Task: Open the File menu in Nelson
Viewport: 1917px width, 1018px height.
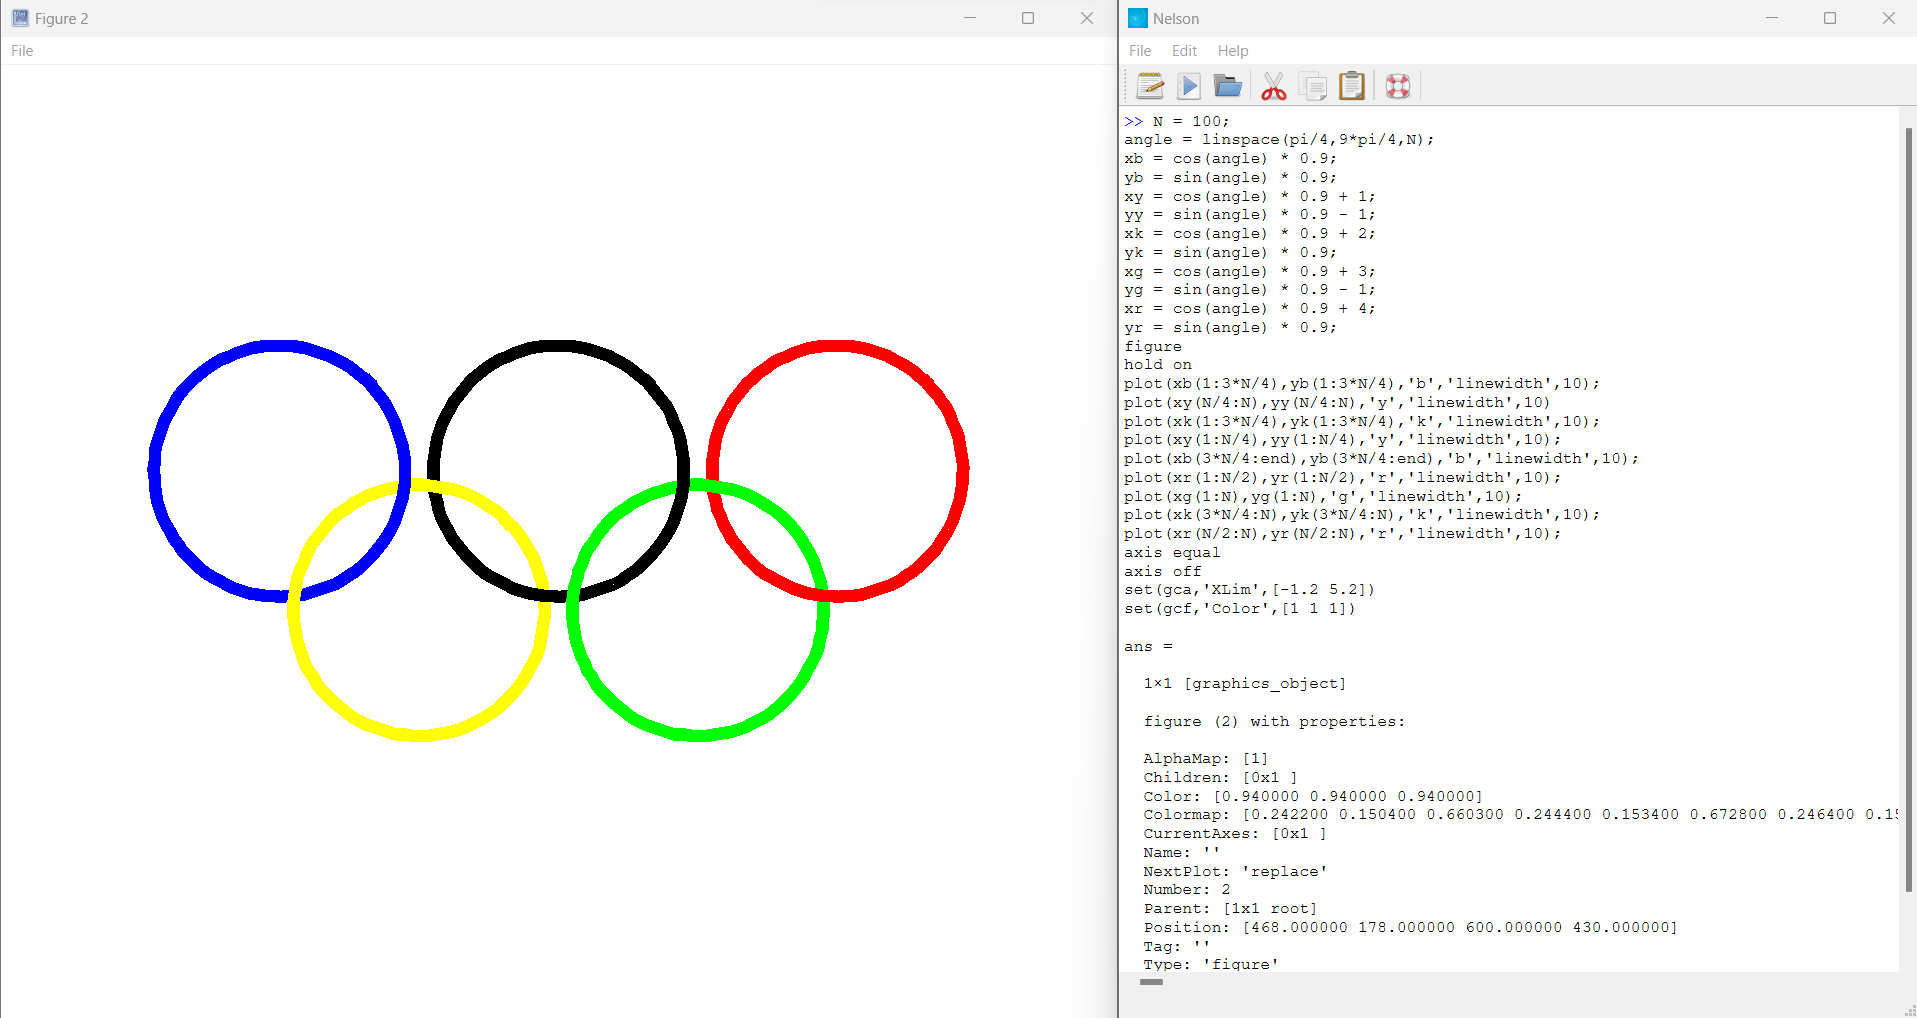Action: pos(1140,51)
